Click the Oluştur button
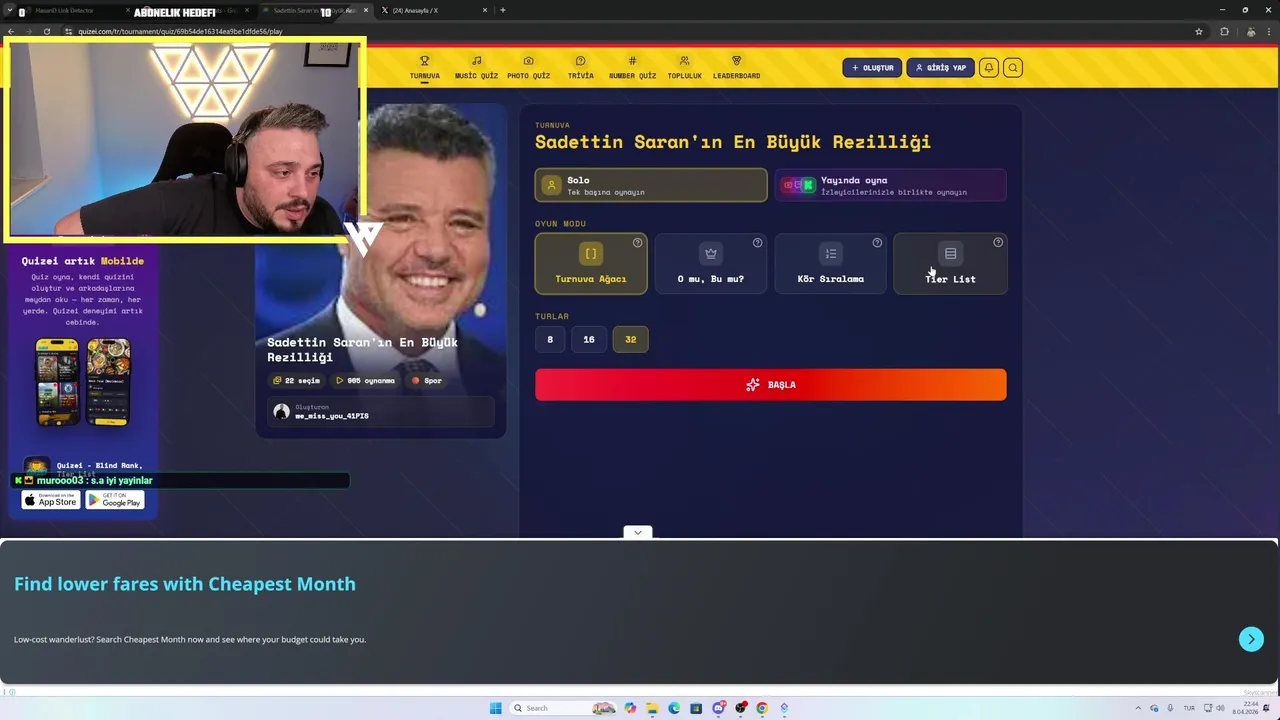Image resolution: width=1280 pixels, height=720 pixels. (x=872, y=68)
